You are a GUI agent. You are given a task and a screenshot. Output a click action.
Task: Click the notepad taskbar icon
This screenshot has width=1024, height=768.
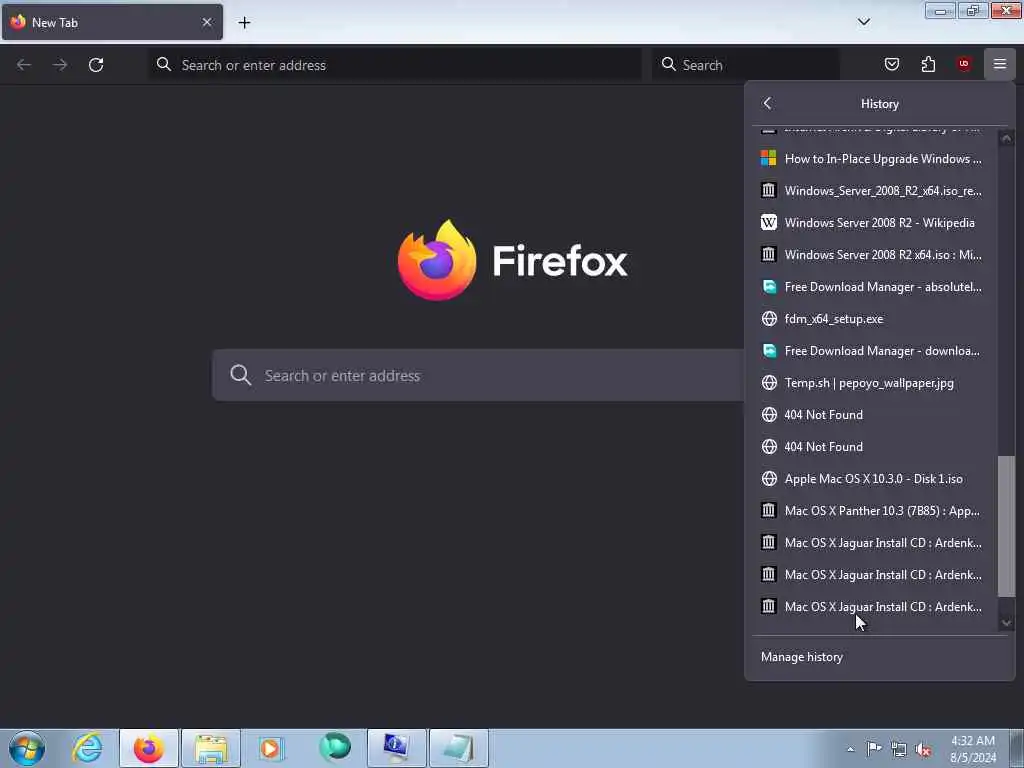(x=458, y=748)
